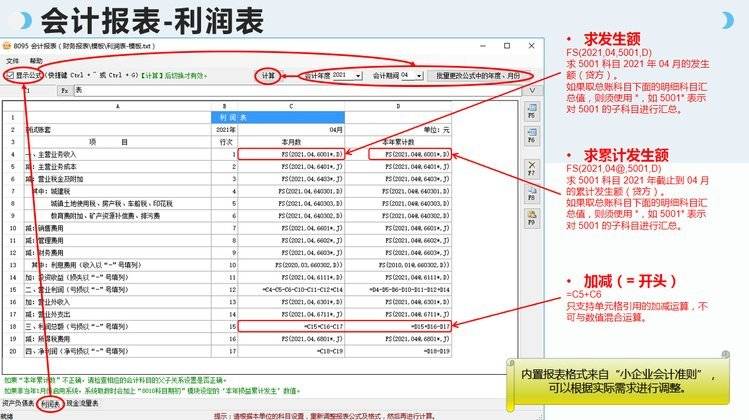Open the 会计年度 2021 dropdown
Viewport: 749px width, 420px height.
(356, 75)
